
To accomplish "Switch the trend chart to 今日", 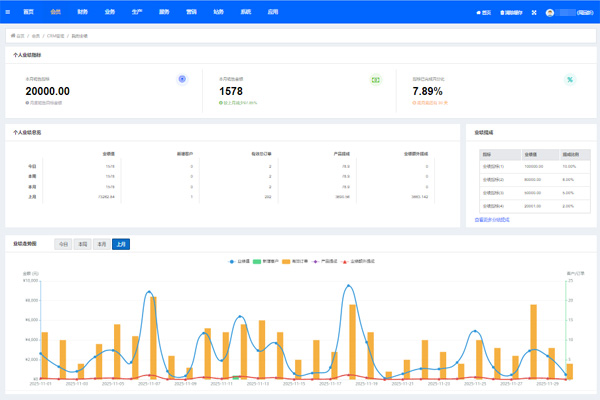I will 63,243.
